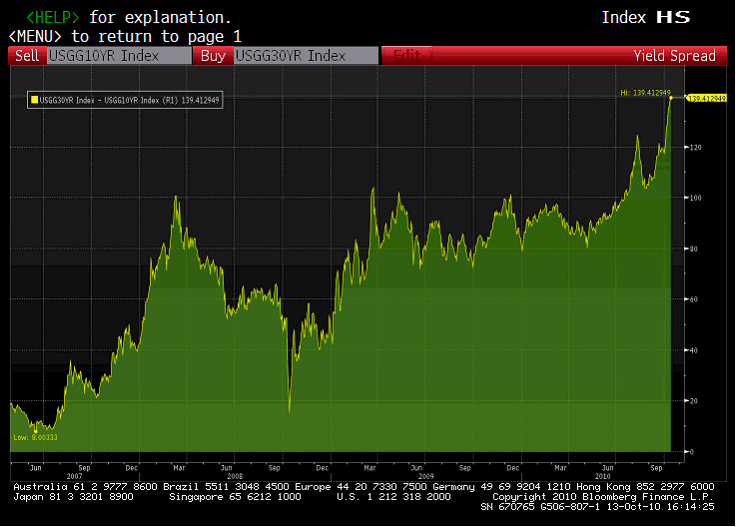
Task: Click the 2008 year label on x-axis
Action: [234, 476]
